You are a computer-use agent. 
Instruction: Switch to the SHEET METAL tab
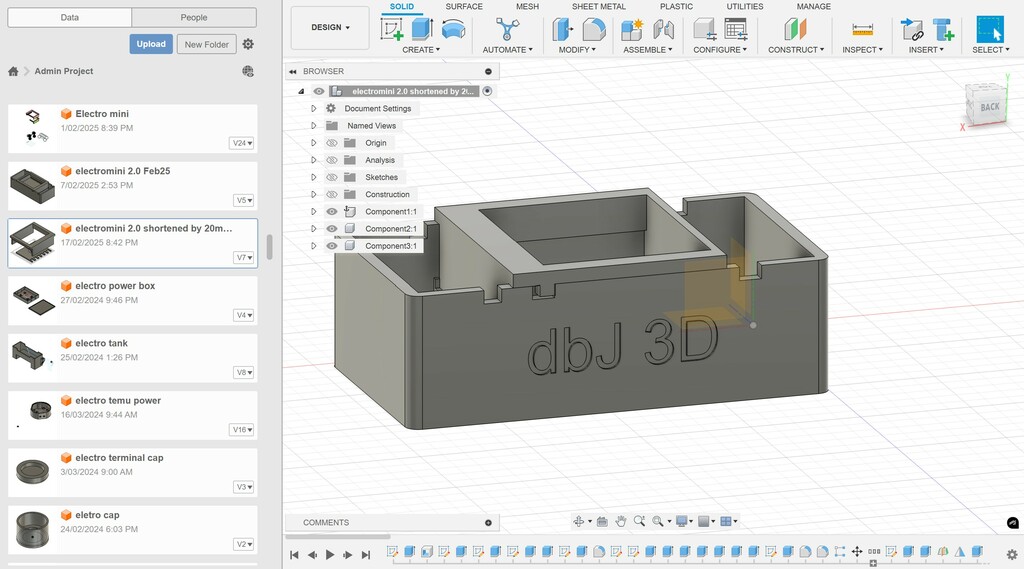[x=598, y=7]
